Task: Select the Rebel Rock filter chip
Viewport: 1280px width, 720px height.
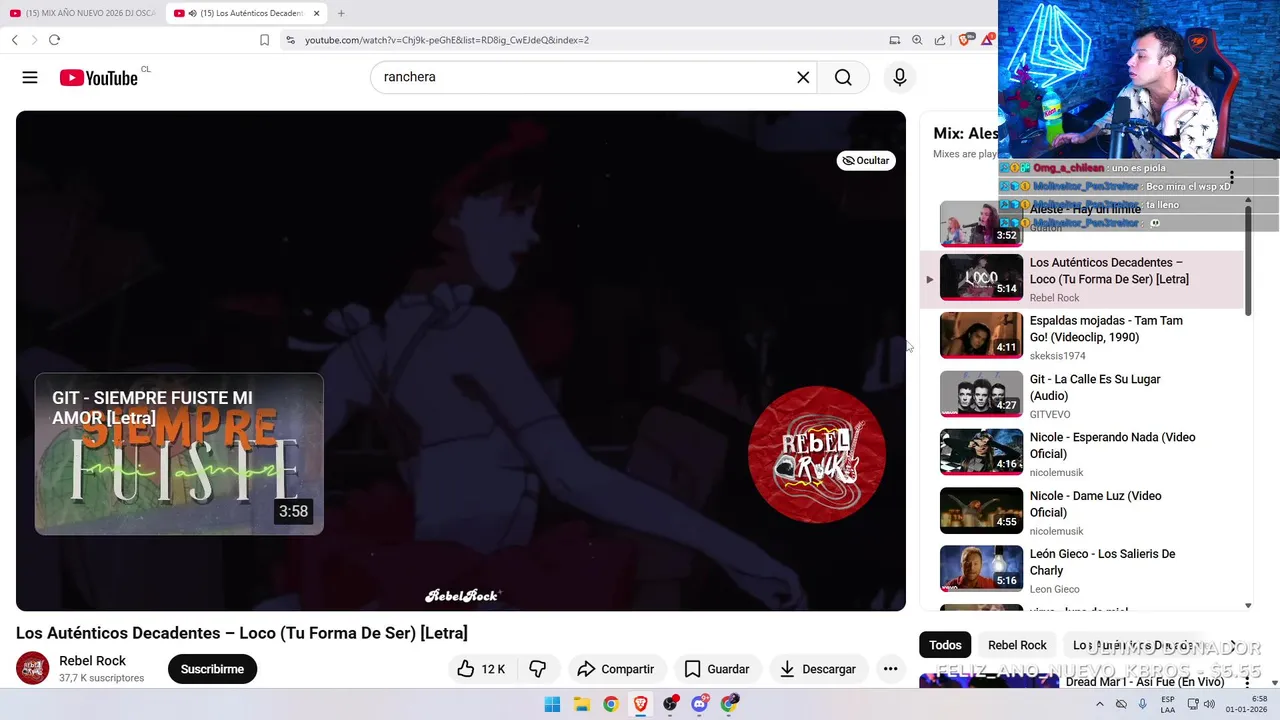Action: (x=1017, y=645)
